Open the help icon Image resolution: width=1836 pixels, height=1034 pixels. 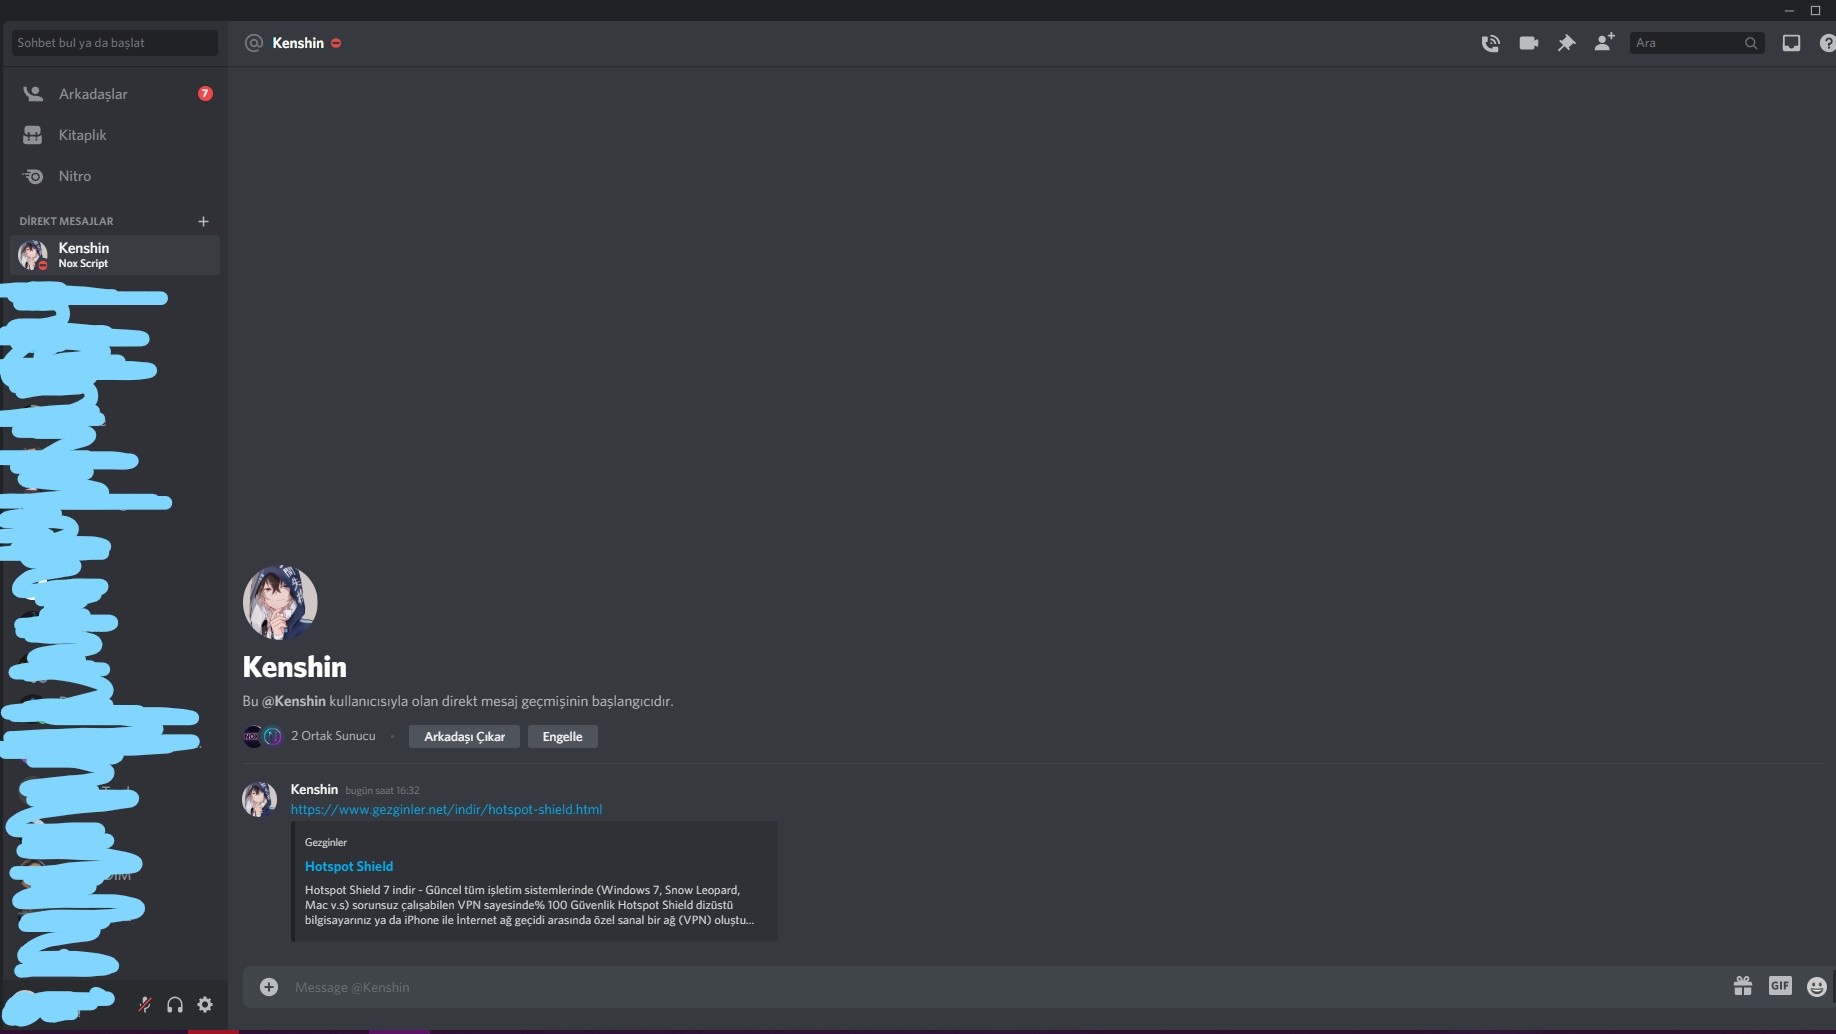click(1828, 43)
